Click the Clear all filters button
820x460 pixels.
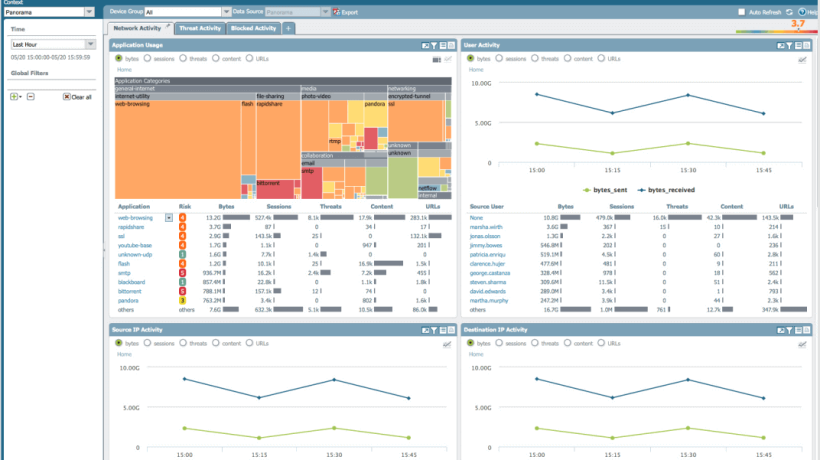click(x=77, y=97)
